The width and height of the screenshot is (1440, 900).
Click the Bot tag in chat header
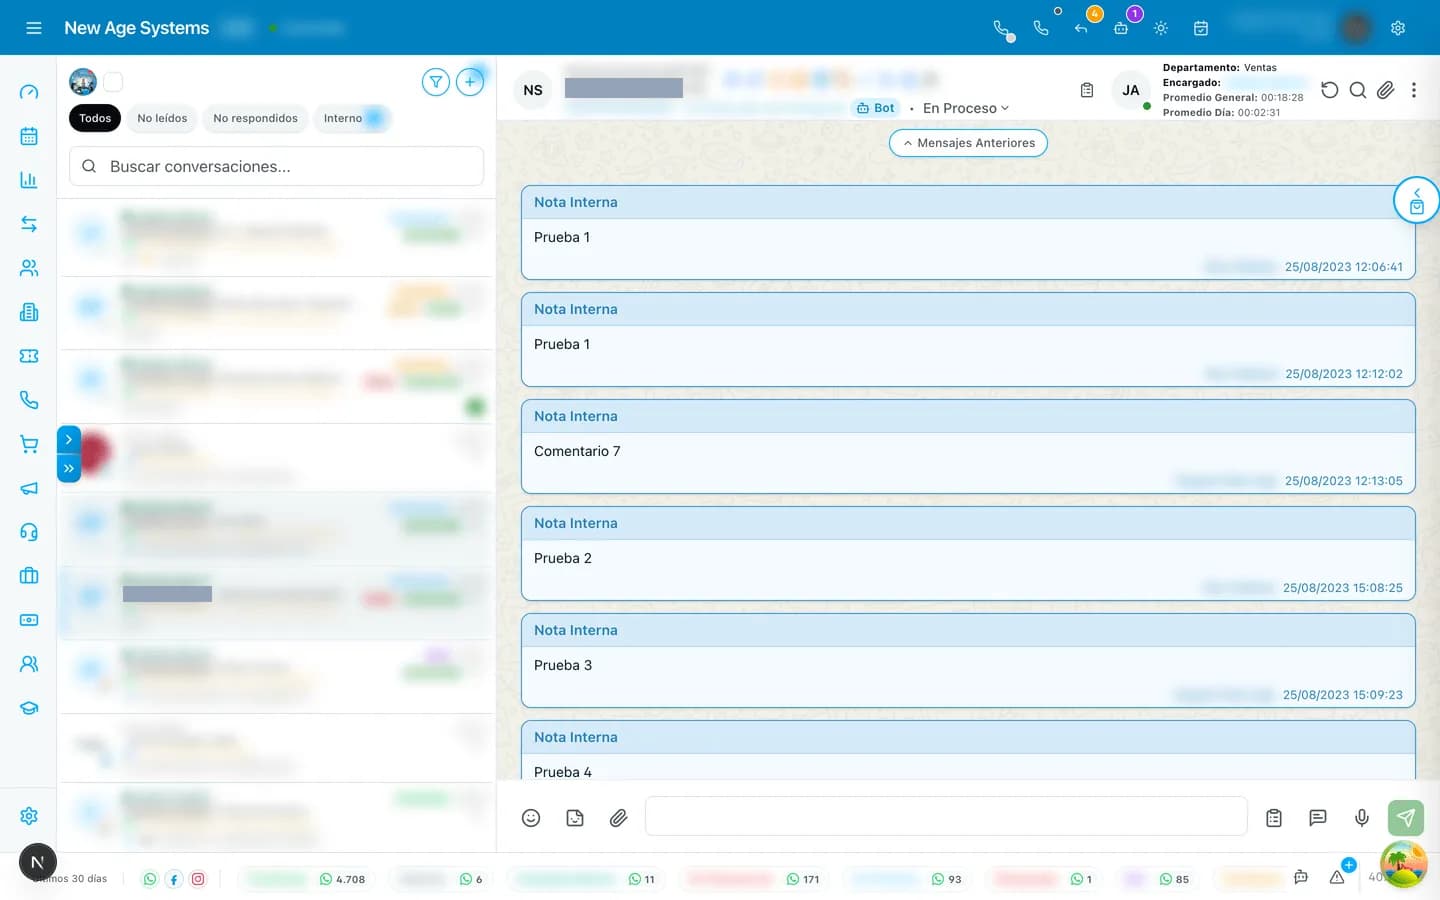point(875,108)
